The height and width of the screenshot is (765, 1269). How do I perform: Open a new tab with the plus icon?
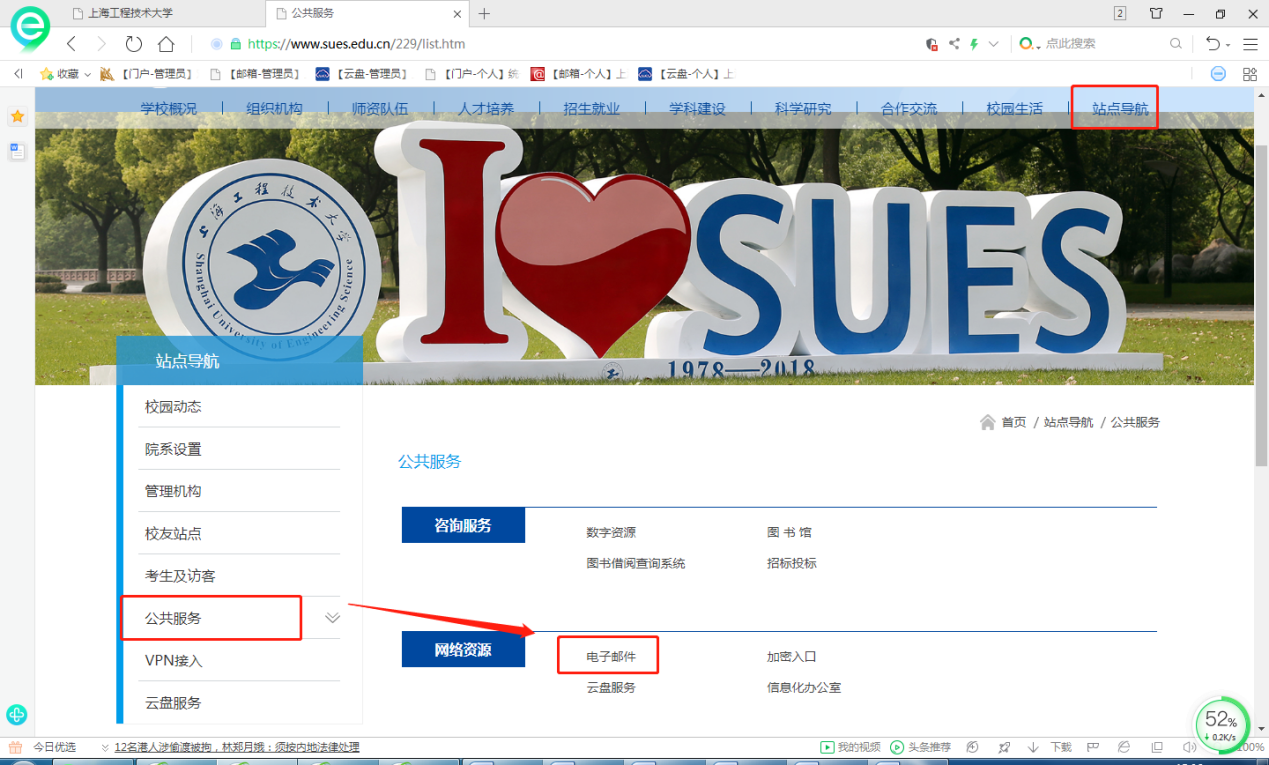tap(484, 14)
